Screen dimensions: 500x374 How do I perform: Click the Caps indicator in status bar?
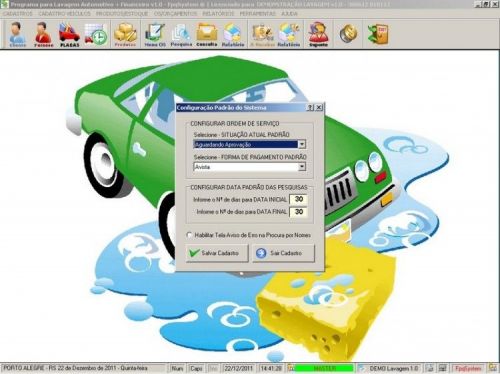click(196, 368)
